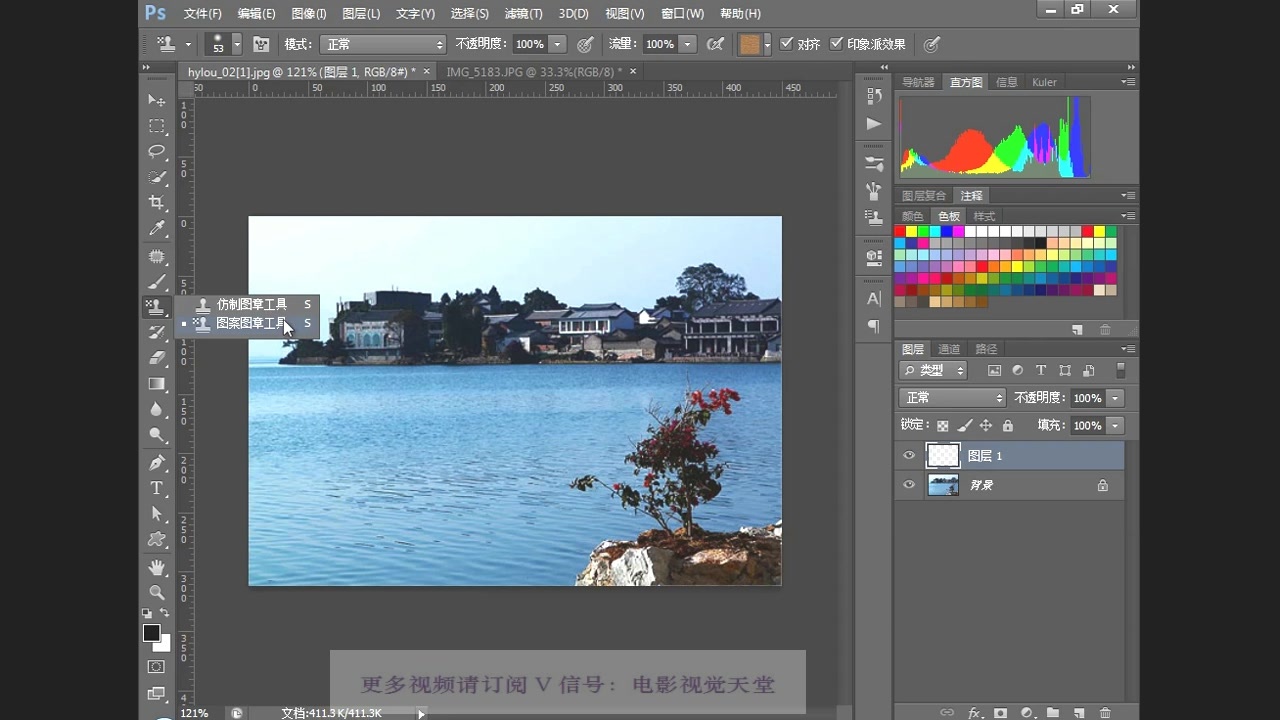1280x720 pixels.
Task: Select the Dodge tool
Action: click(x=157, y=435)
